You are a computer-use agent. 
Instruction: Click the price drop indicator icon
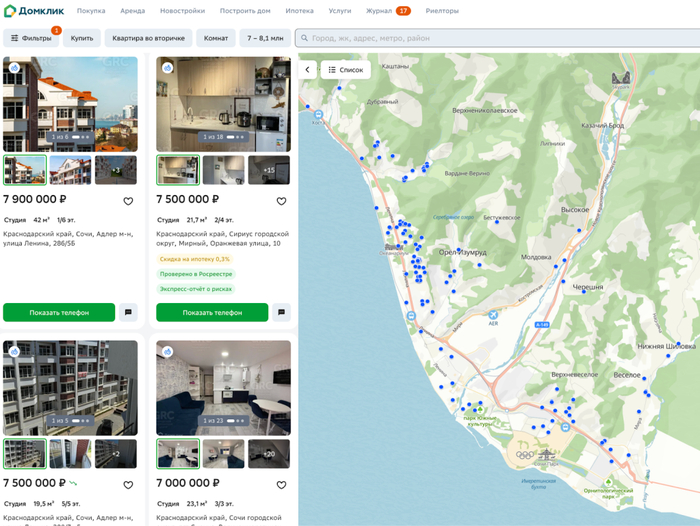74,484
